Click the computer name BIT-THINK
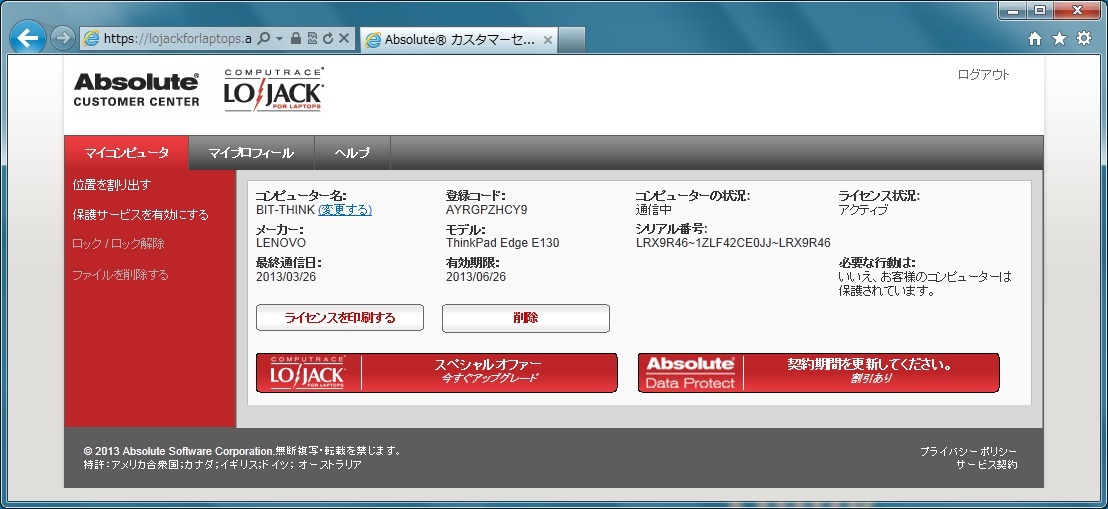Screen dimensions: 1108x509 (x=285, y=210)
